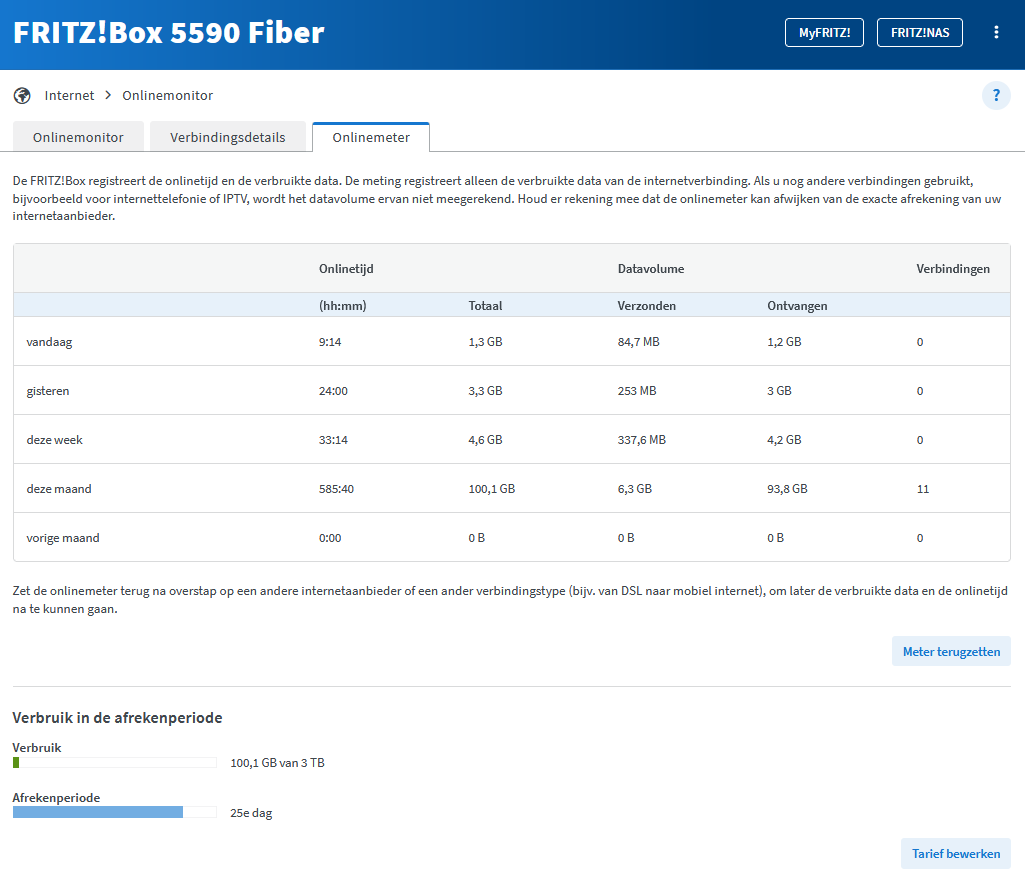1025x876 pixels.
Task: Click the blue Afrekenperiode progress bar
Action: (x=98, y=813)
